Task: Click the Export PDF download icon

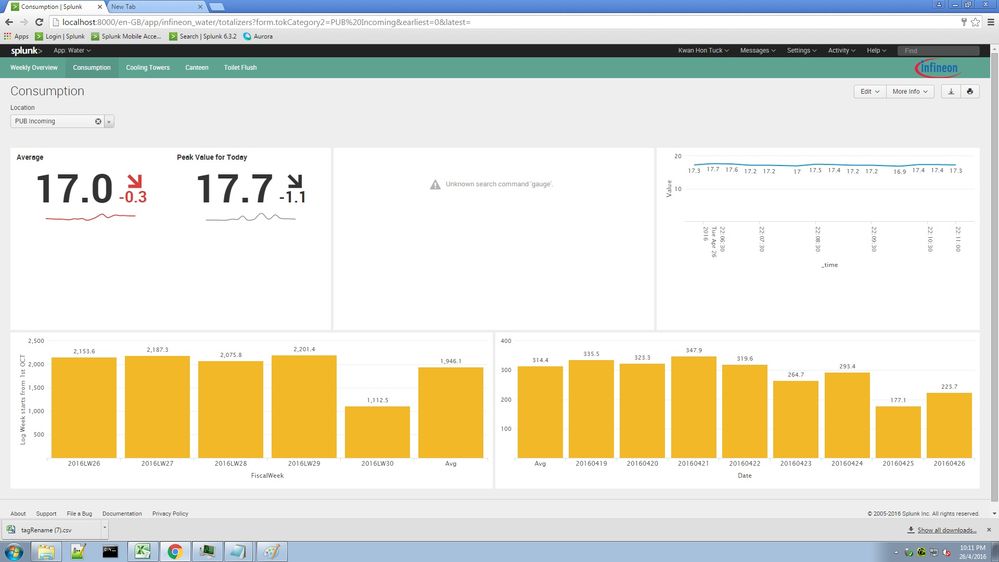Action: tap(951, 91)
